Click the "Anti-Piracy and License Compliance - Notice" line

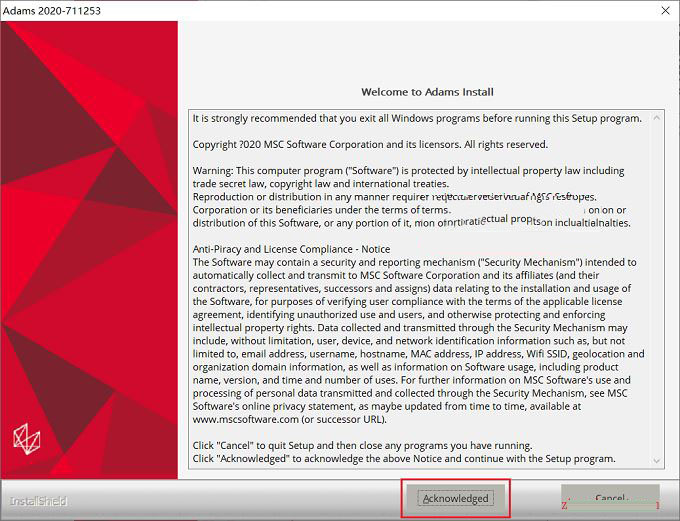click(291, 249)
